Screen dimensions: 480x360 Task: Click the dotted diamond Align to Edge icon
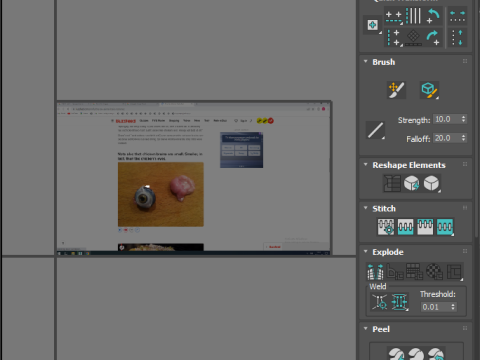click(413, 37)
